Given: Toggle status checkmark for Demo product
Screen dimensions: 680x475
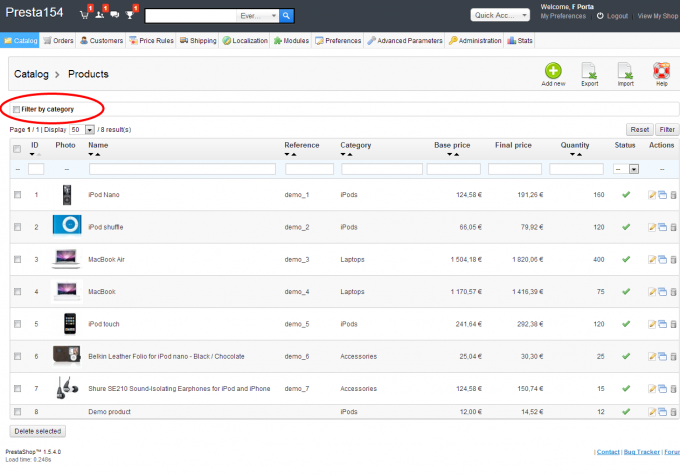Looking at the screenshot, I should [x=626, y=411].
